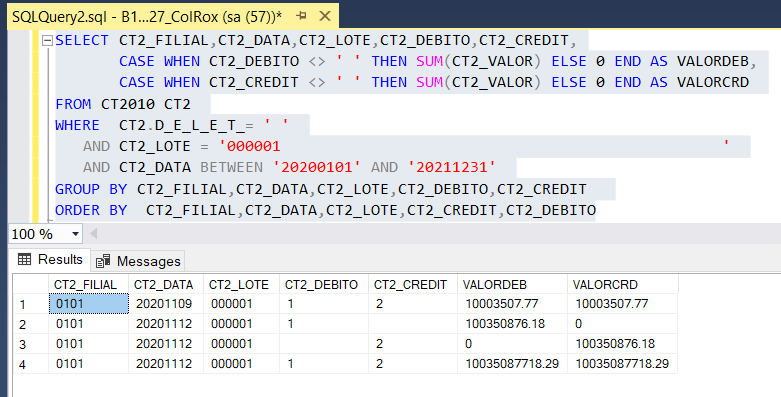The height and width of the screenshot is (397, 781).
Task: Click row 2 VALORCRD cell with 0
Action: point(623,324)
